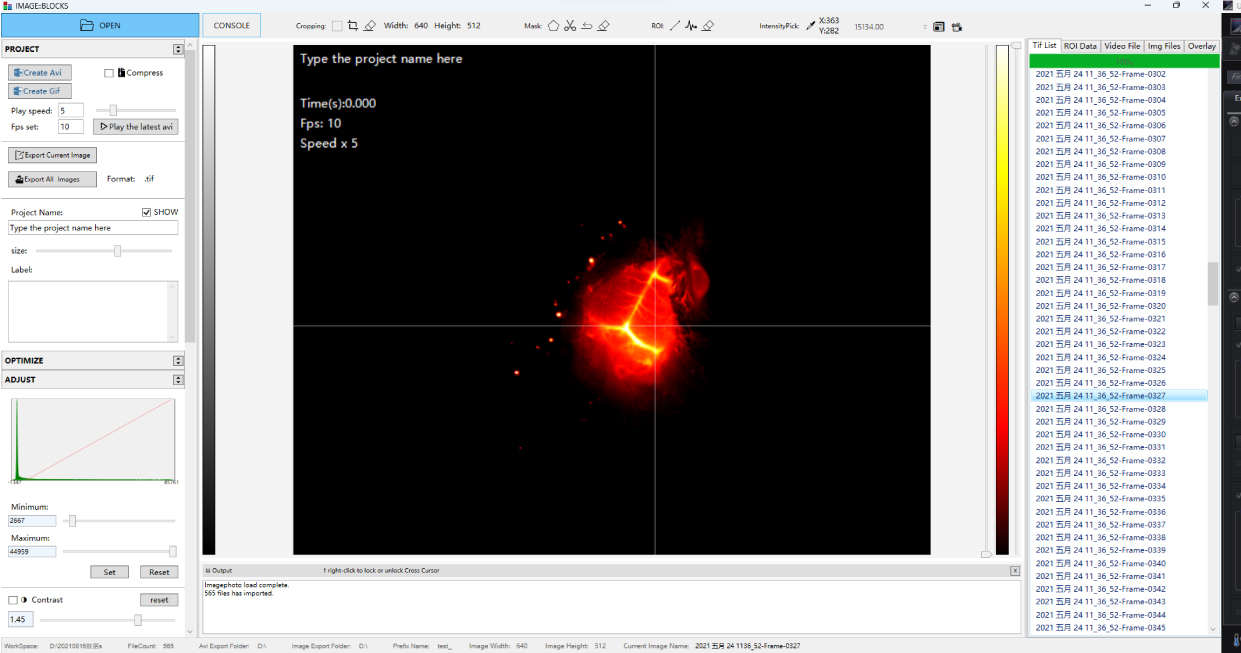The image size is (1241, 653).
Task: Activate the IntensityPick eyedropper
Action: pyautogui.click(x=810, y=26)
